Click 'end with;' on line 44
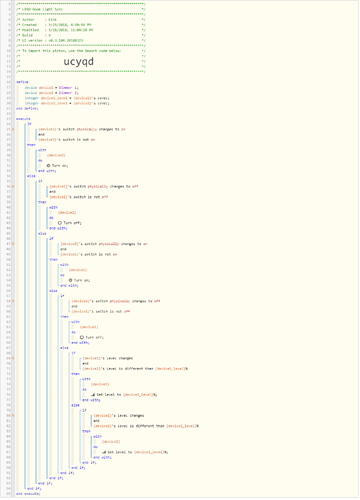The width and height of the screenshot is (360, 500). click(58, 228)
